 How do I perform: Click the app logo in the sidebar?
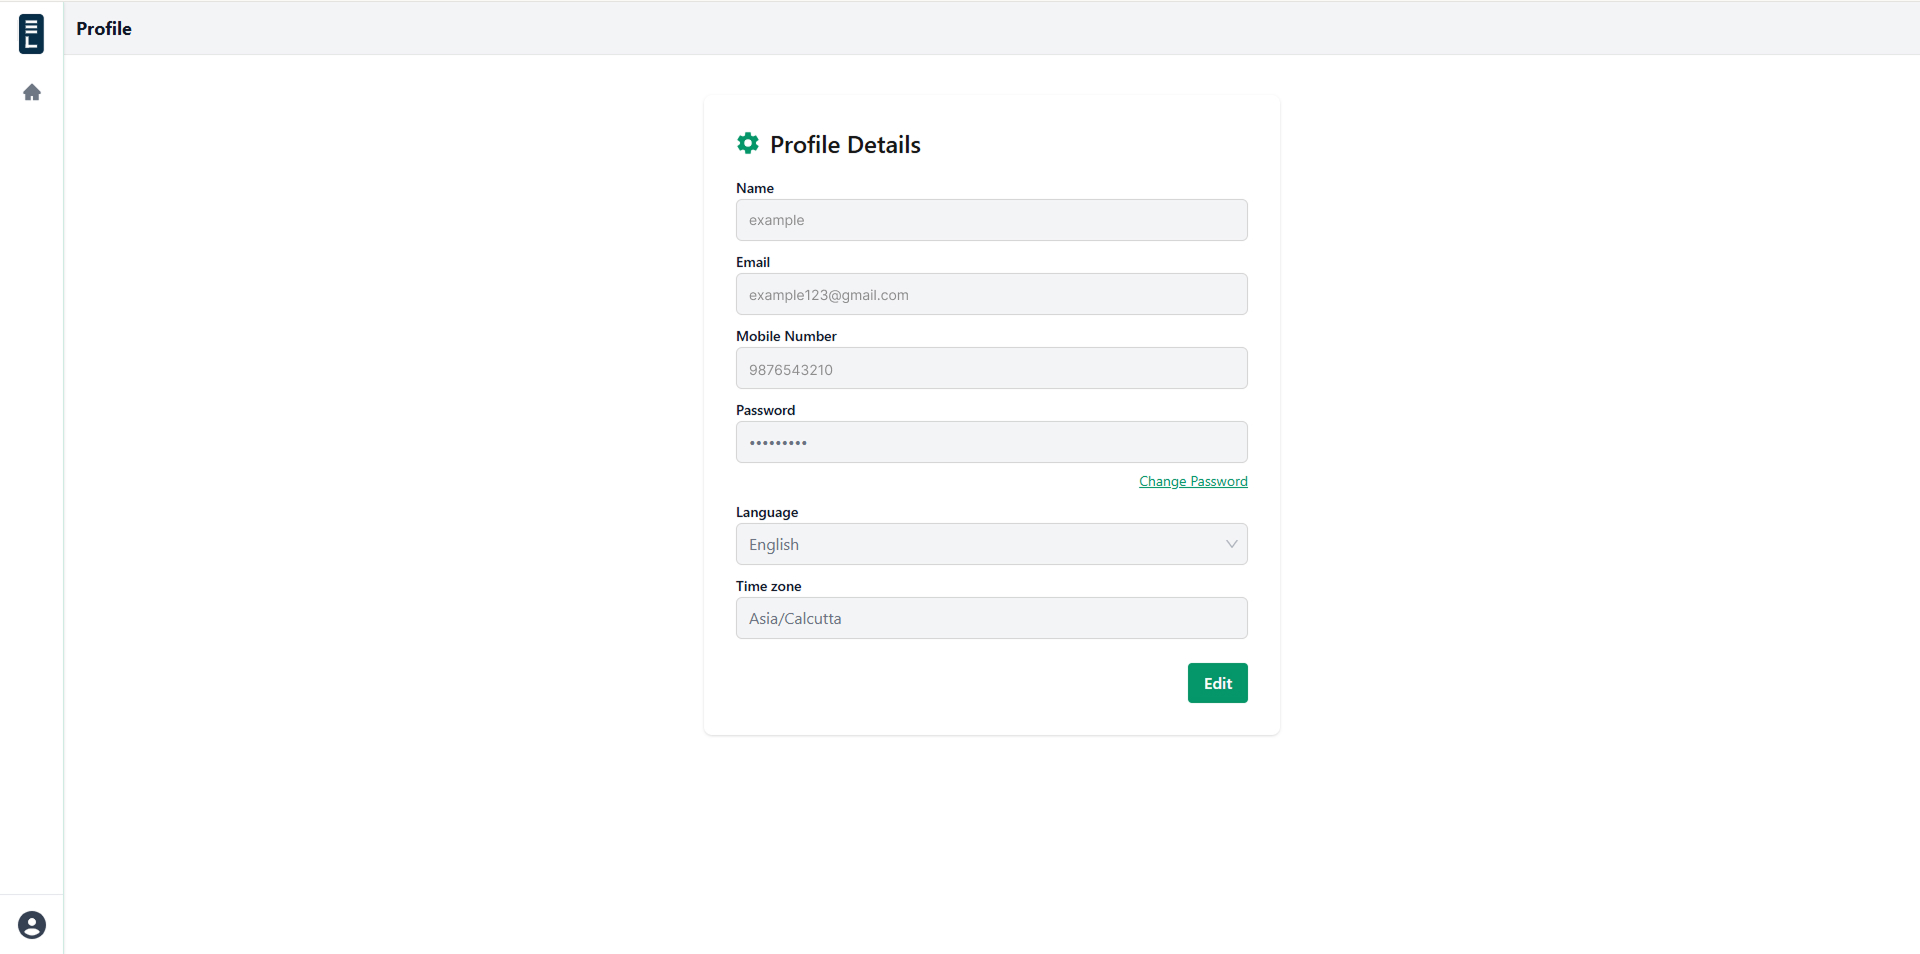pyautogui.click(x=31, y=33)
